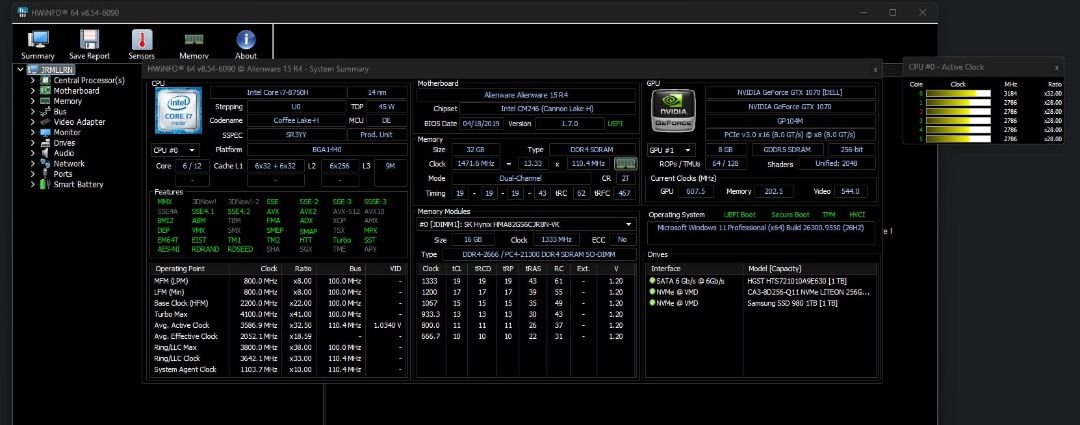Image resolution: width=1080 pixels, height=425 pixels.
Task: Click Core 3 clock bar in Active Clock
Action: tap(958, 120)
